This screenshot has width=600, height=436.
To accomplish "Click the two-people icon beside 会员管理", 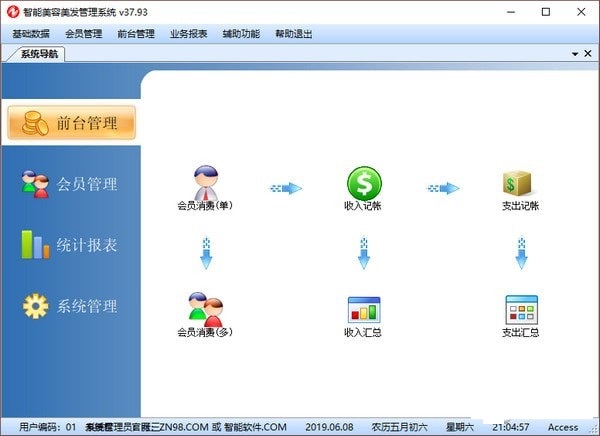I will [x=35, y=184].
